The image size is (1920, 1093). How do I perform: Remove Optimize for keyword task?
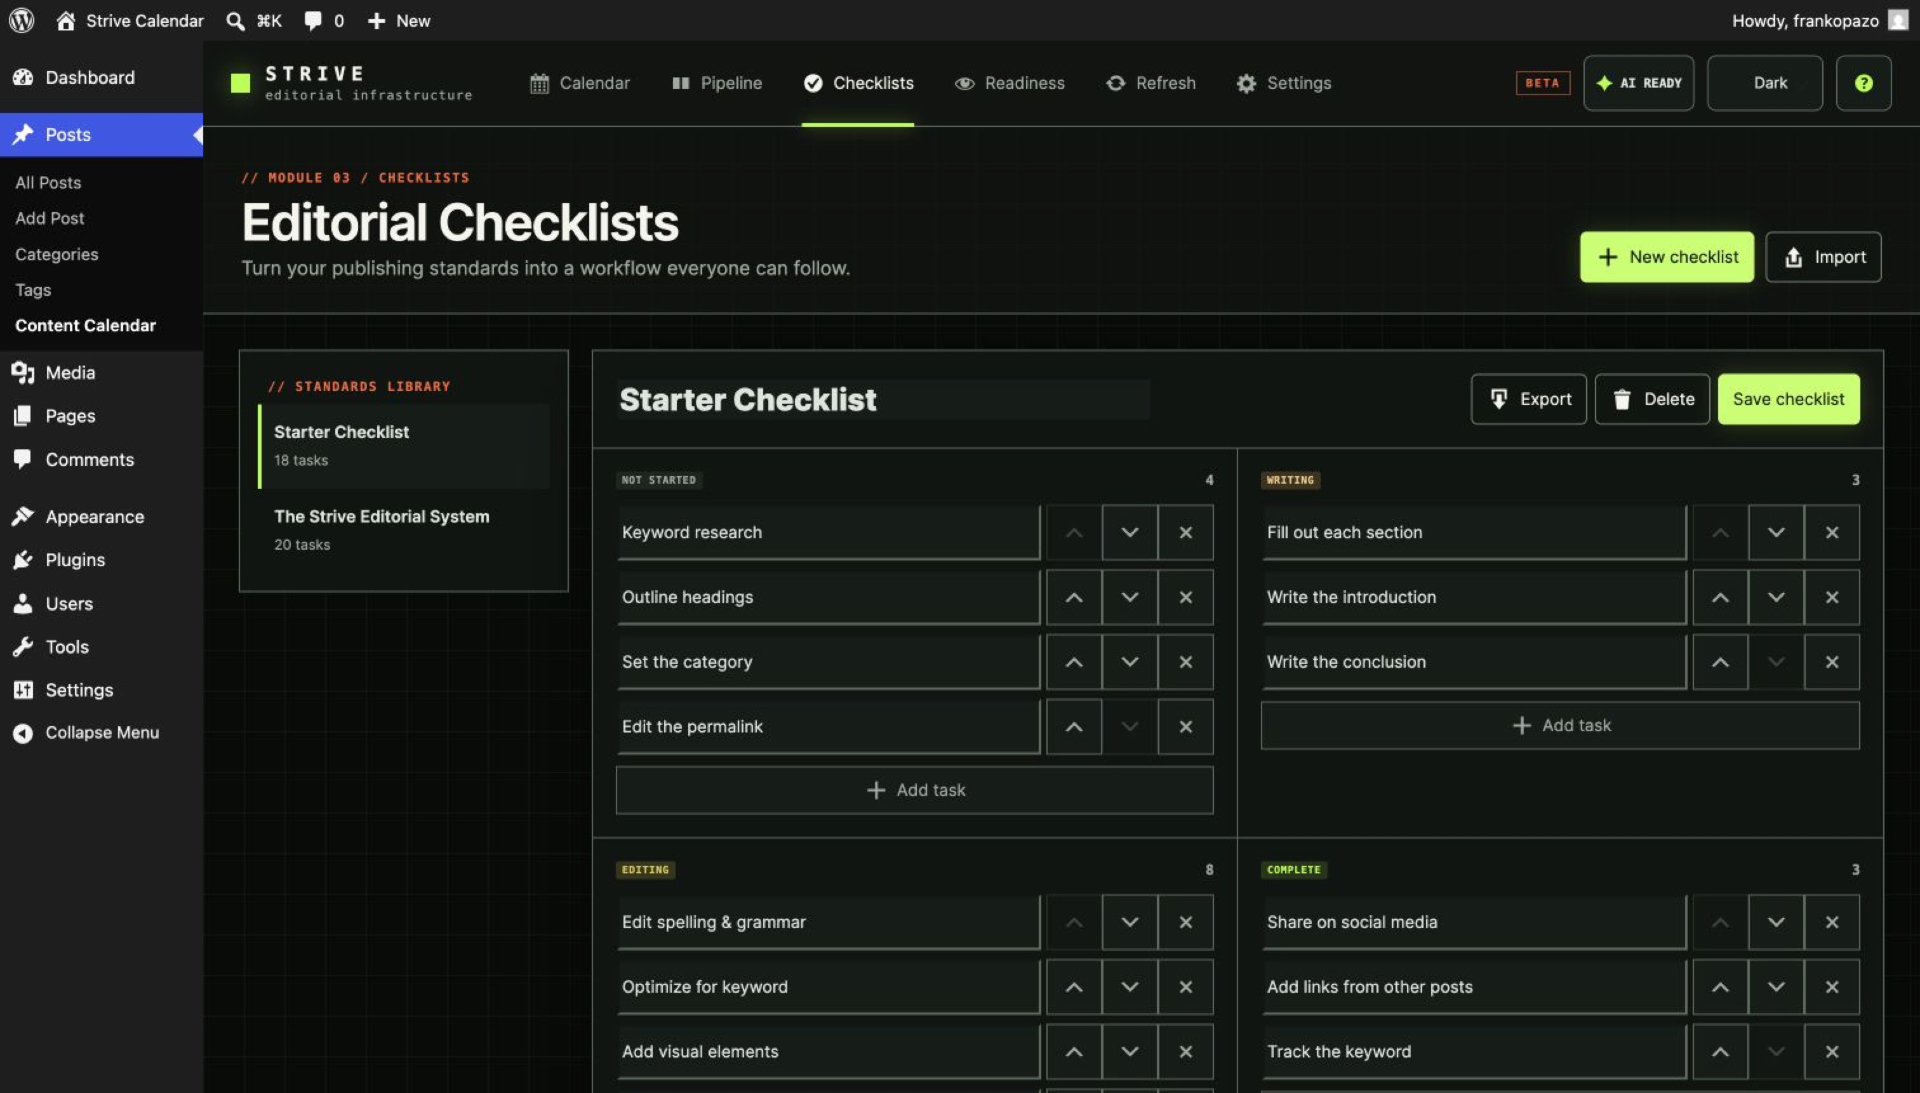[1186, 987]
